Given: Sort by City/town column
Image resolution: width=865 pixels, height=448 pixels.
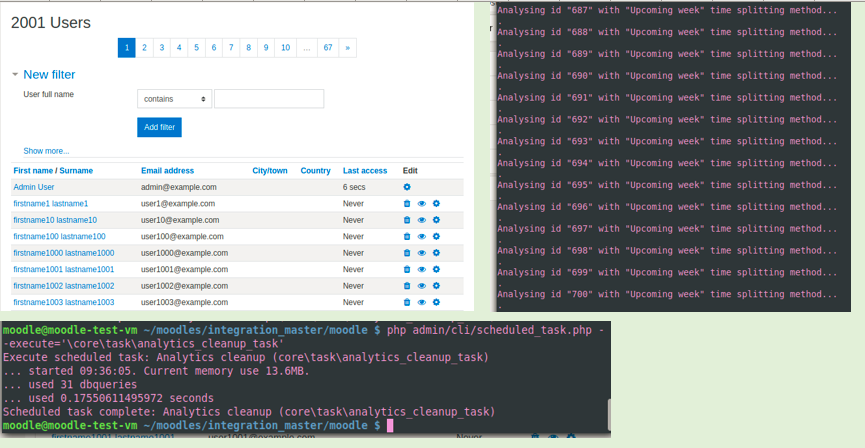Looking at the screenshot, I should tap(270, 171).
